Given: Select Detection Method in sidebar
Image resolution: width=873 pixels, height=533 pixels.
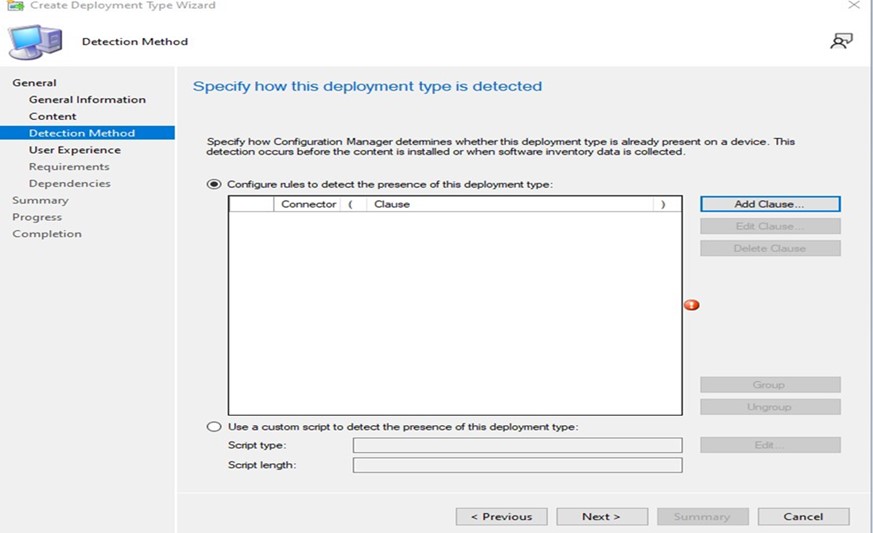Looking at the screenshot, I should click(x=82, y=133).
